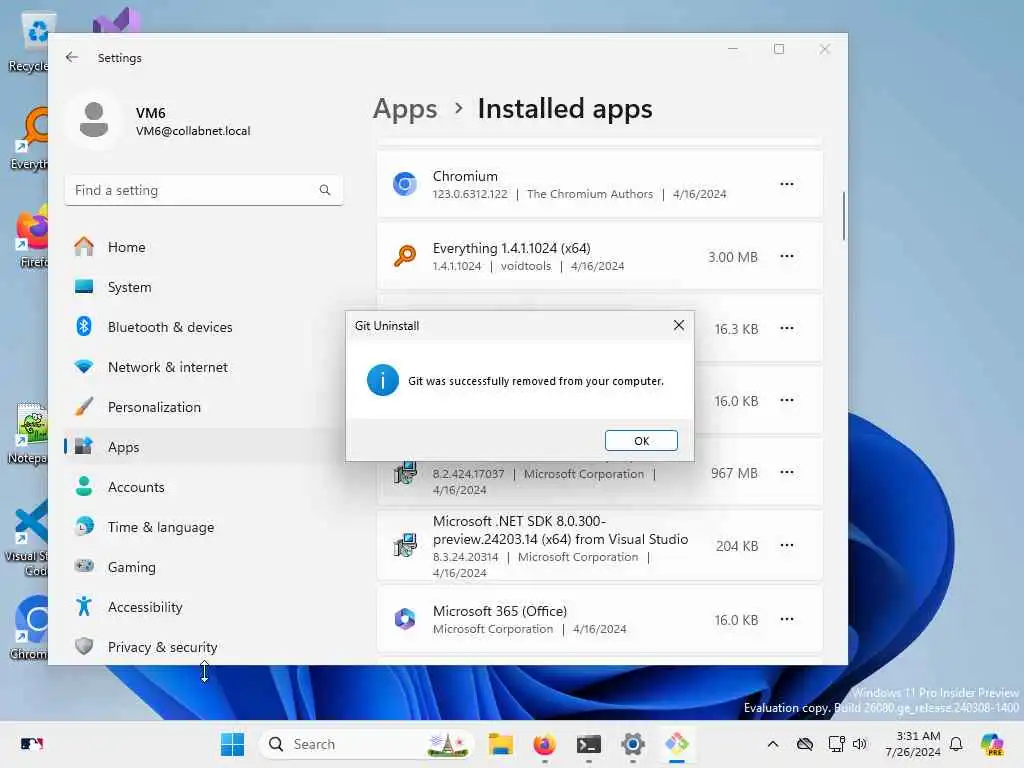Open Home settings page
Screen dimensions: 1024x768
coord(202,247)
